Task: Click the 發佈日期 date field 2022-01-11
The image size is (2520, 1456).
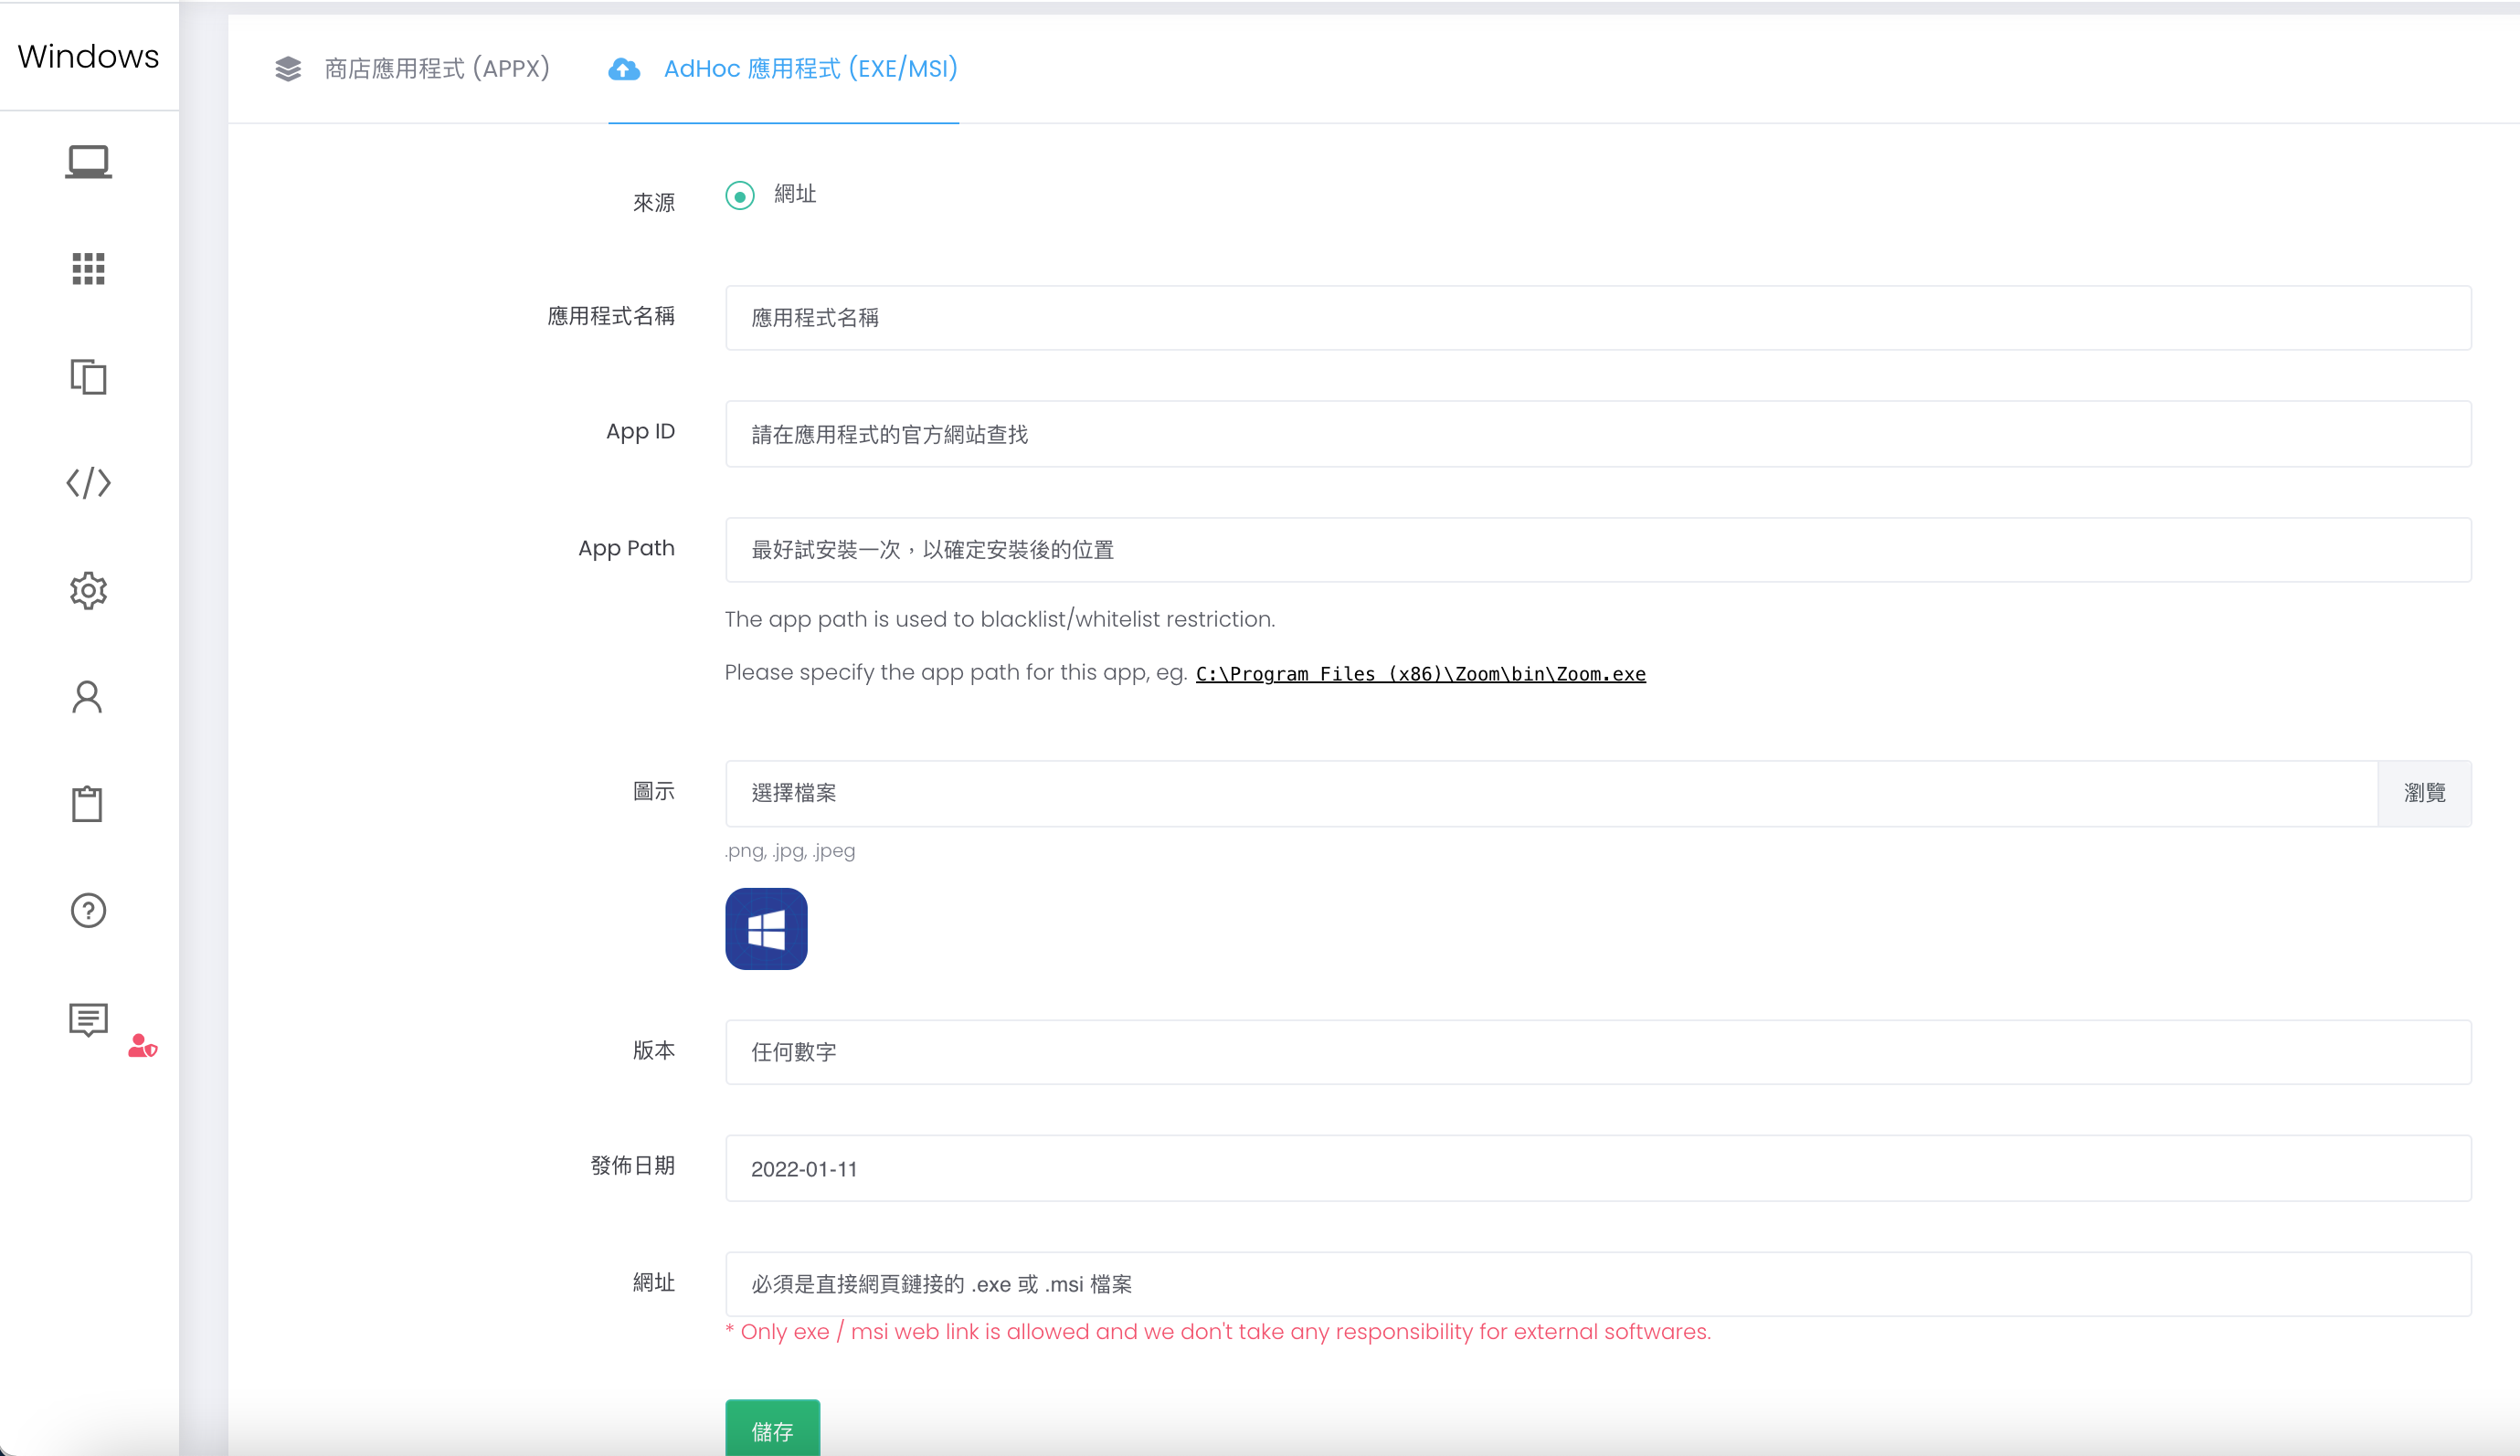Action: click(x=1598, y=1168)
